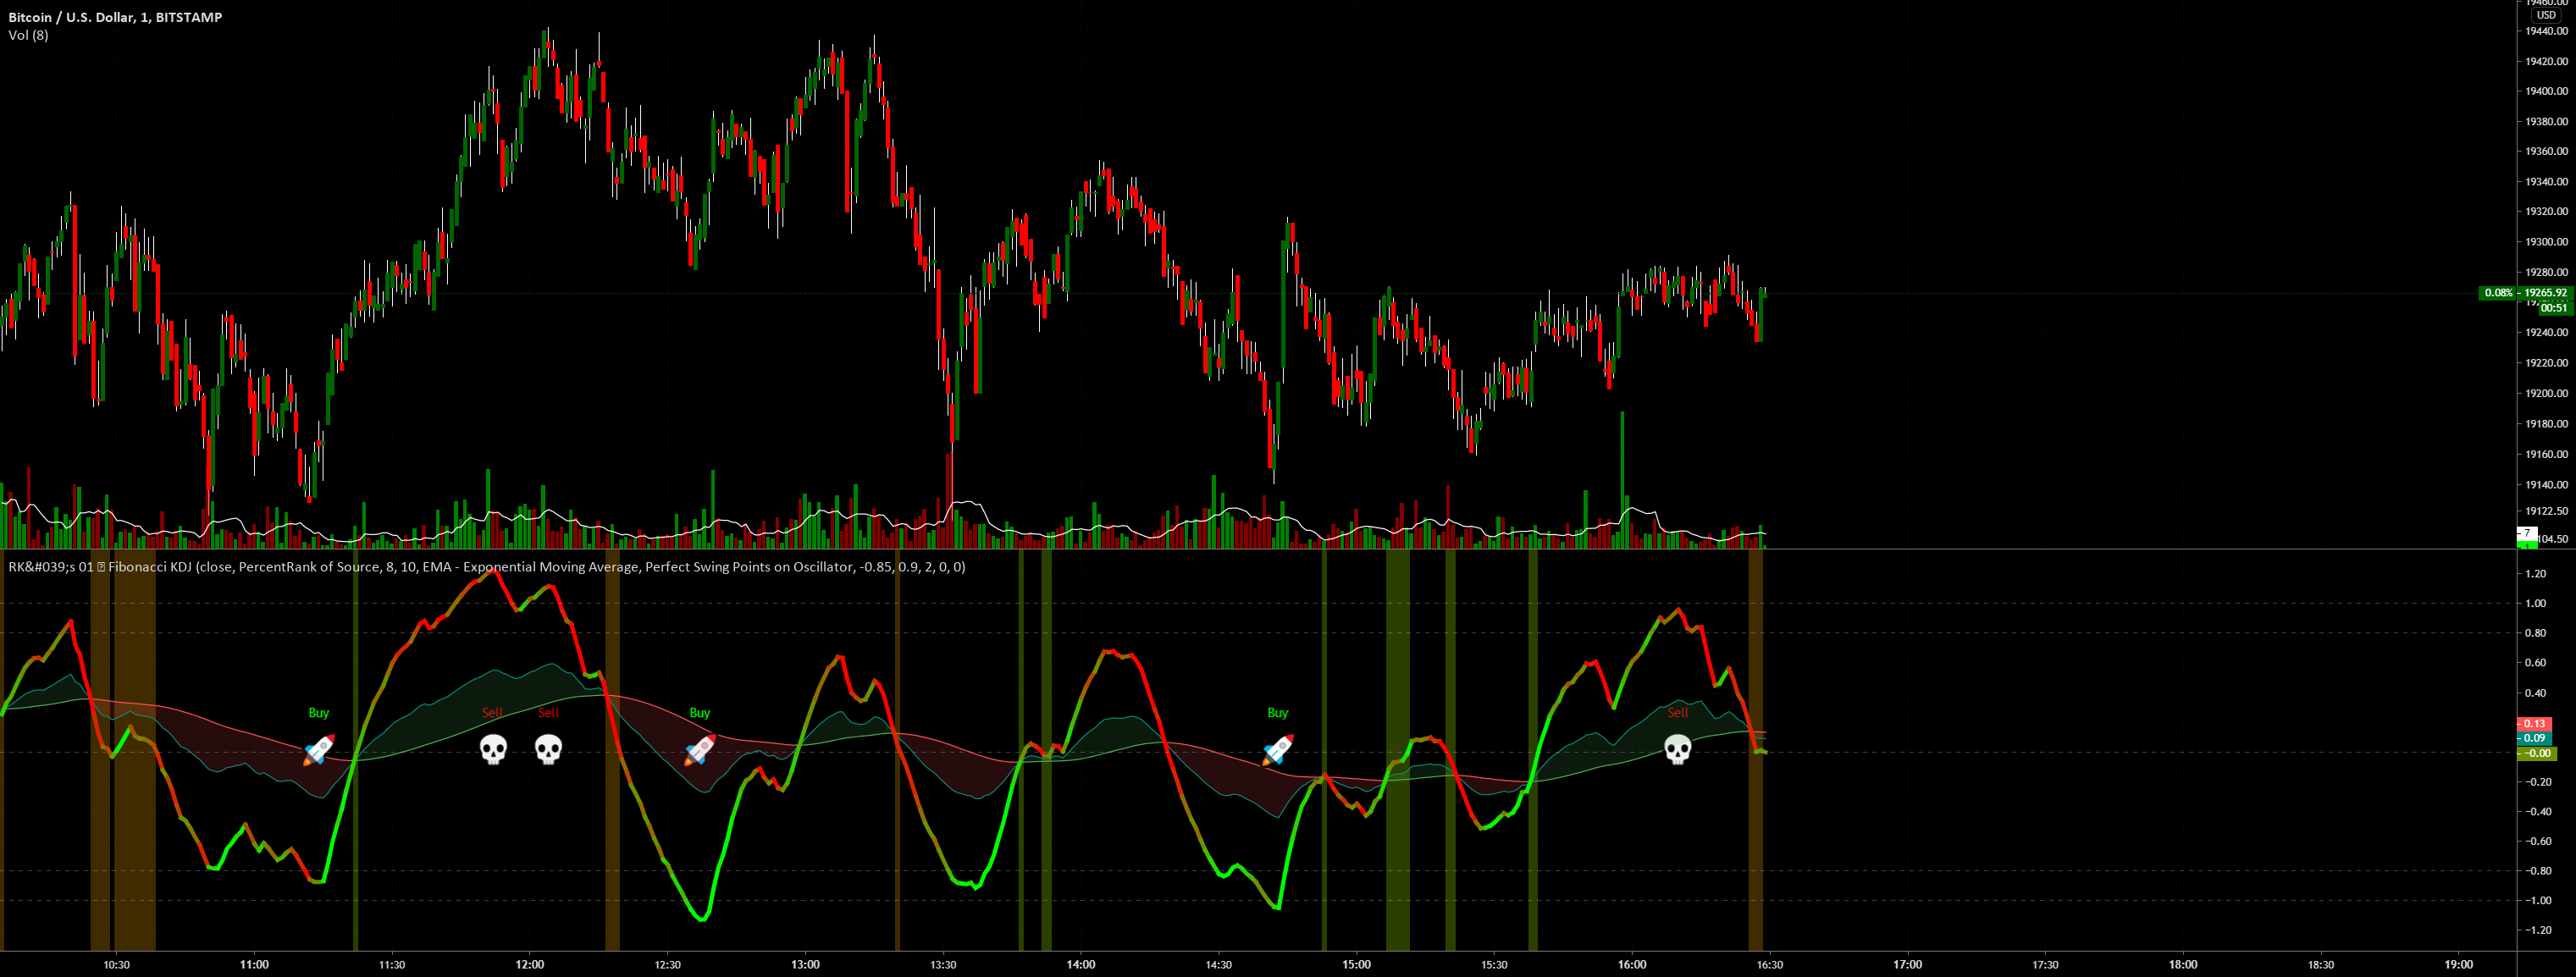Click the 19320.00 price axis label

click(2546, 212)
